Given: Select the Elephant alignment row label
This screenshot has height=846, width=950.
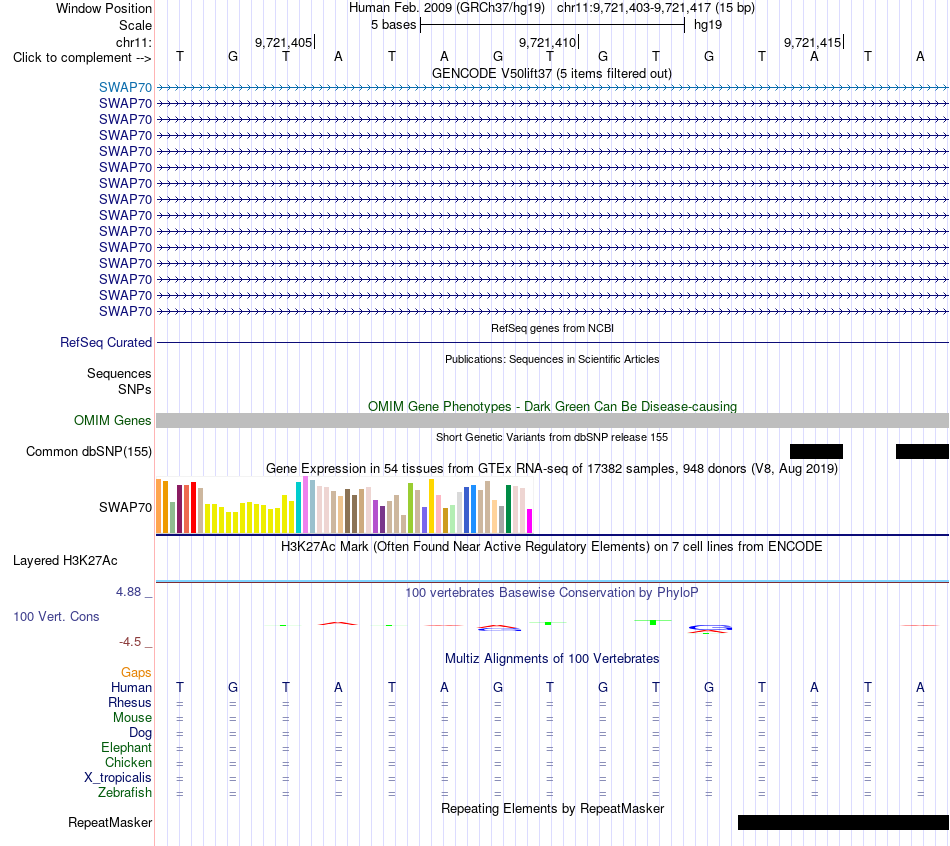Looking at the screenshot, I should click(x=126, y=747).
